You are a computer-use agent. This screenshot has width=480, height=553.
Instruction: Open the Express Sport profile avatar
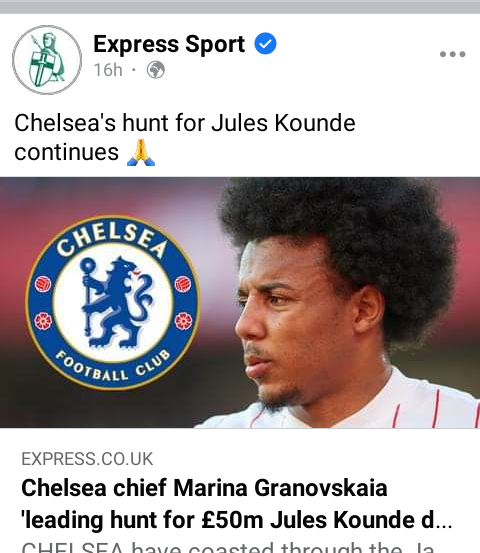[x=47, y=60]
